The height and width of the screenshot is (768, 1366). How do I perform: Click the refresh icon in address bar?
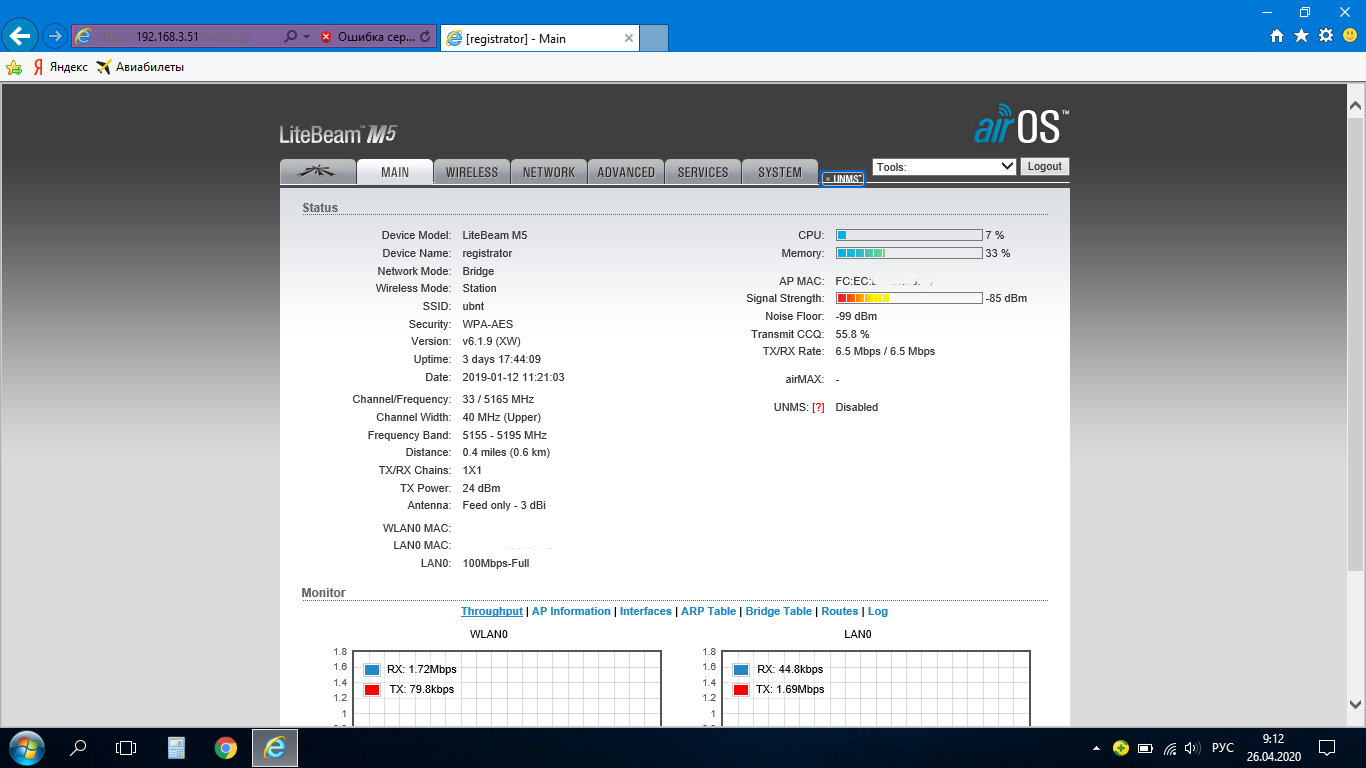point(426,37)
